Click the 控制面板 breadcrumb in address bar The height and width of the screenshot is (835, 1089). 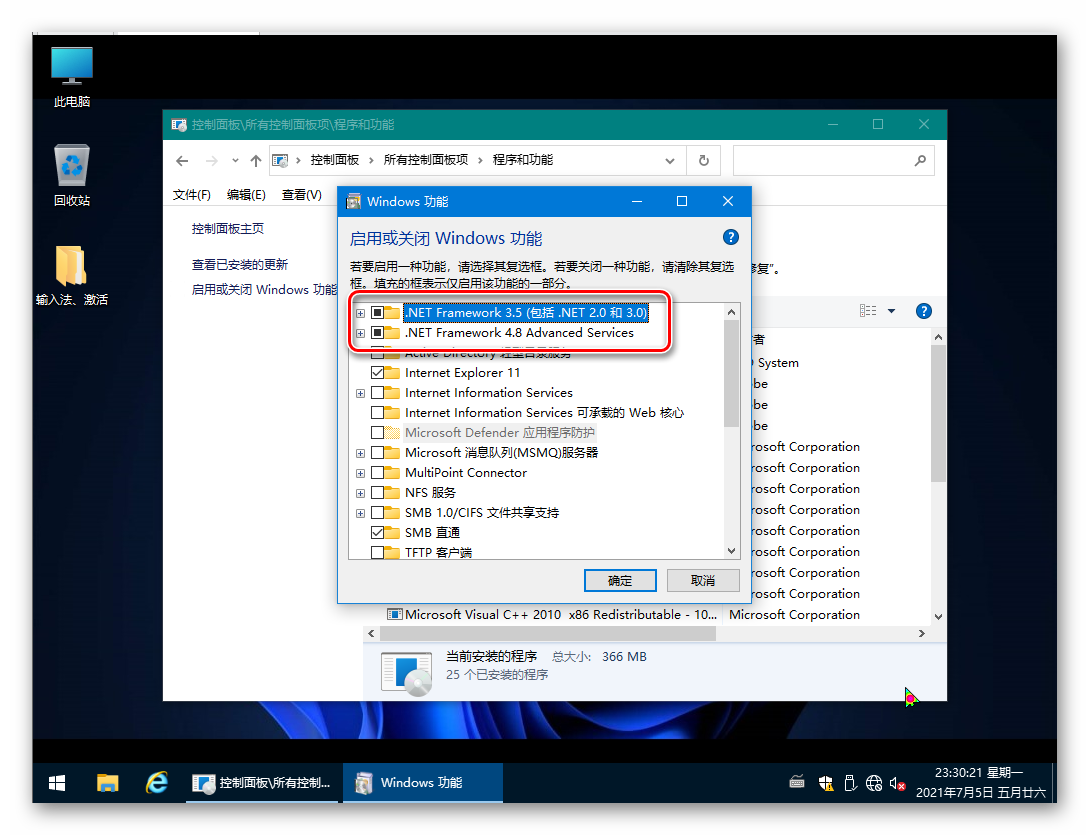pyautogui.click(x=335, y=160)
